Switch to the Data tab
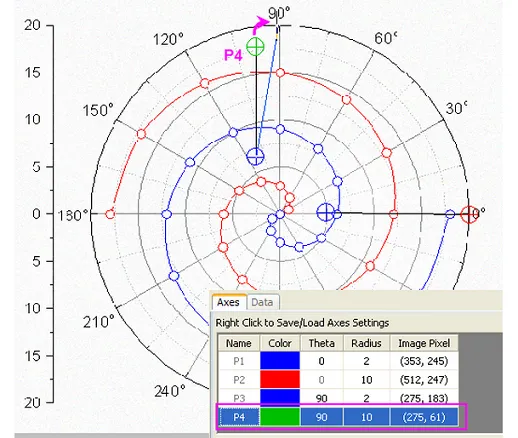Screen dimensions: 518x438 [262, 302]
